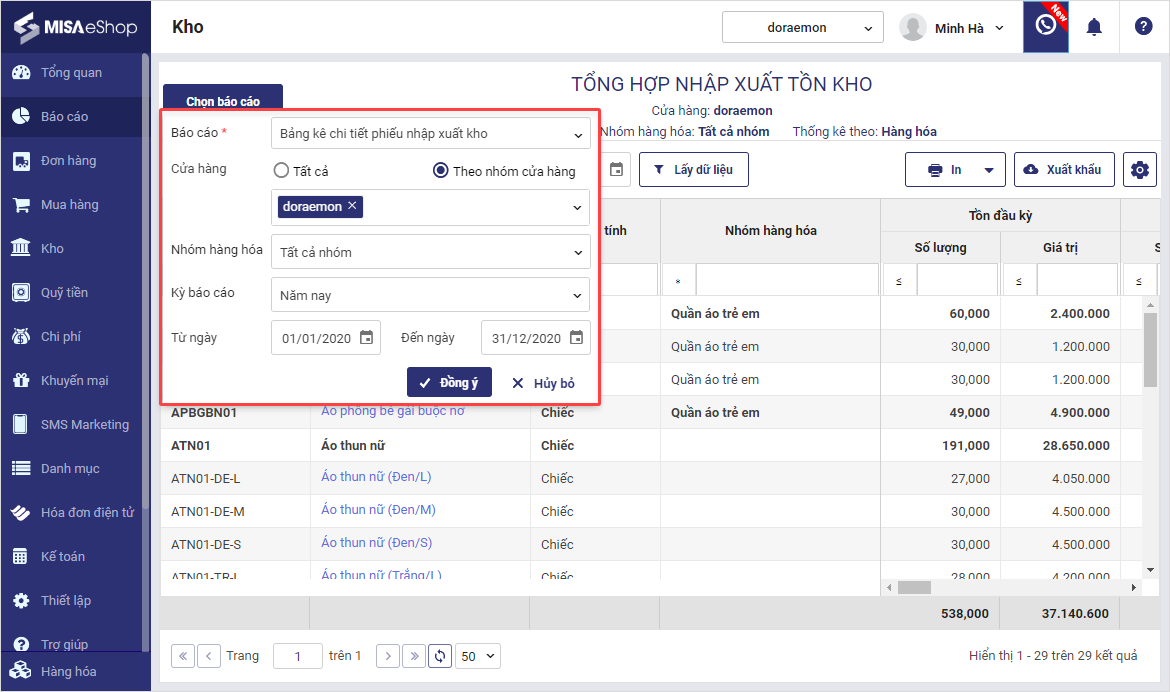Open the doraemon store selector in header

802,28
